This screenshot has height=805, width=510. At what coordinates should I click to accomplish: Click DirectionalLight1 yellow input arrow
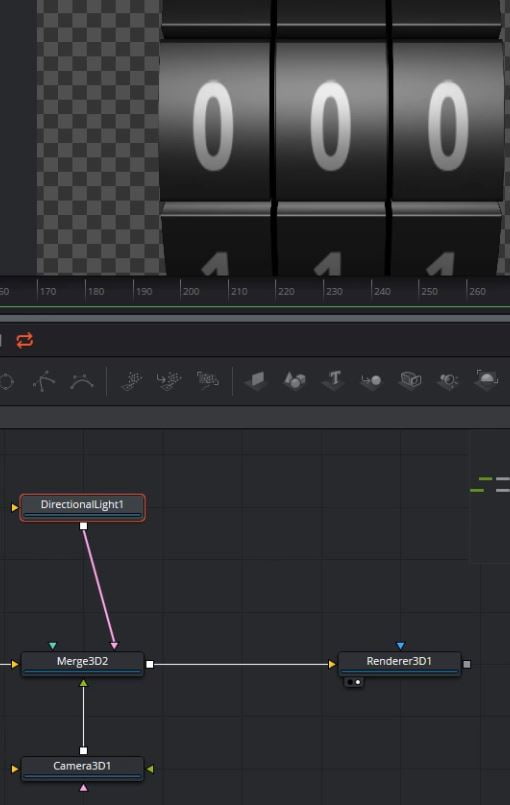(x=15, y=507)
